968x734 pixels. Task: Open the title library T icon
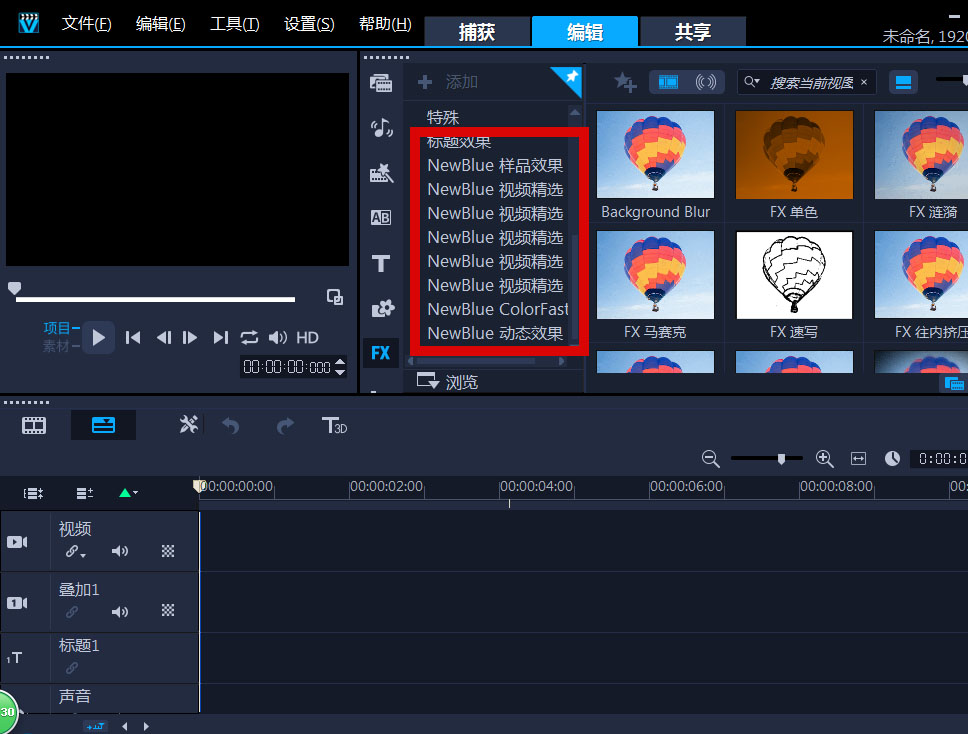pyautogui.click(x=381, y=264)
